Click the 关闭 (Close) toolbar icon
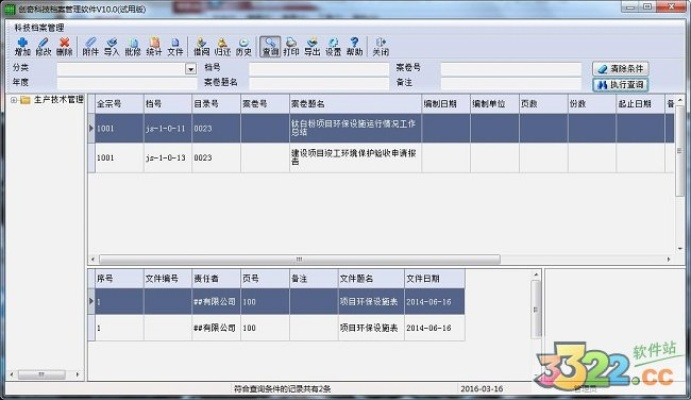 (381, 47)
